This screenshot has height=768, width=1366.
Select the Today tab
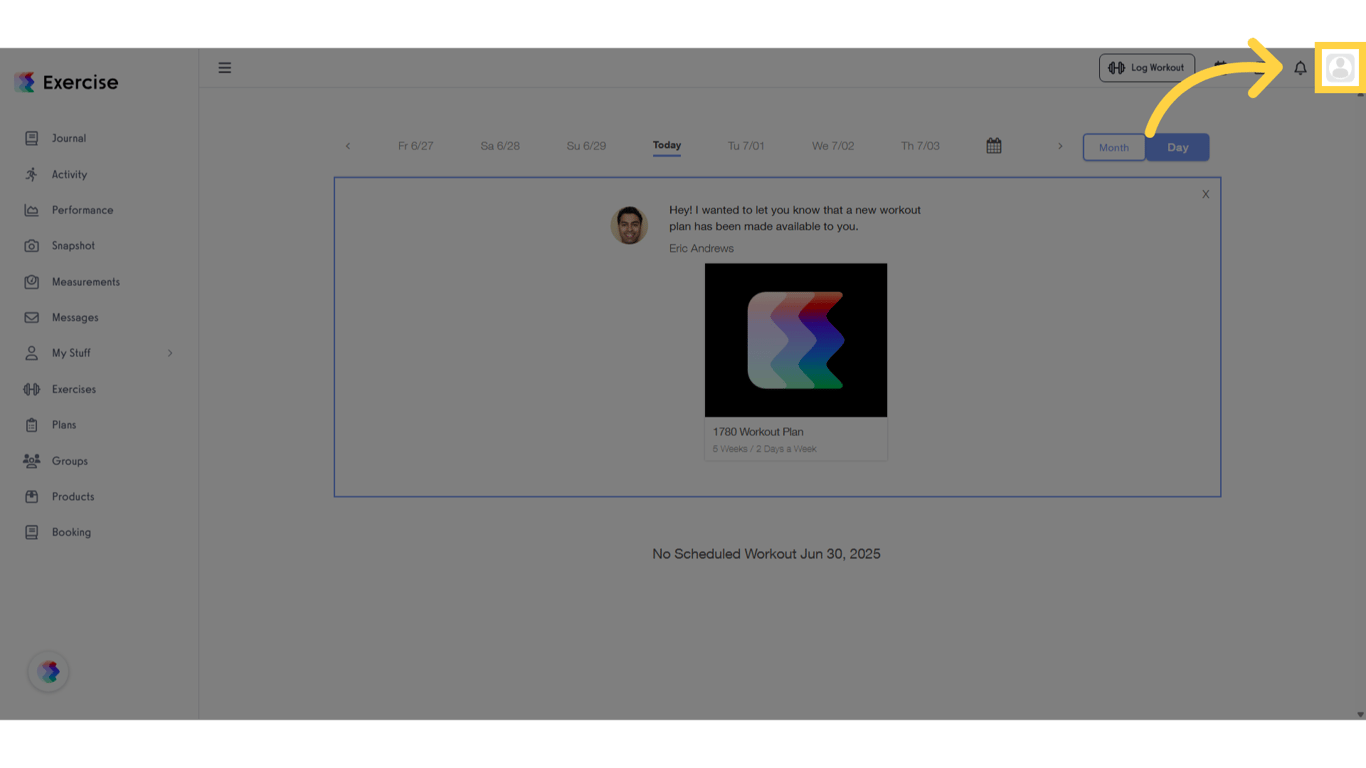point(666,145)
